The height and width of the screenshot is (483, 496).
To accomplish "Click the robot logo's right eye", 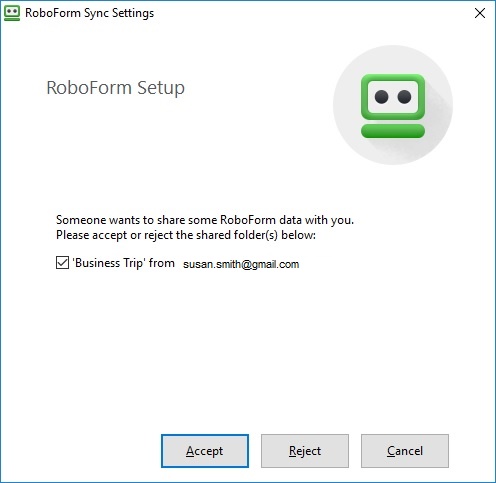I will point(404,97).
